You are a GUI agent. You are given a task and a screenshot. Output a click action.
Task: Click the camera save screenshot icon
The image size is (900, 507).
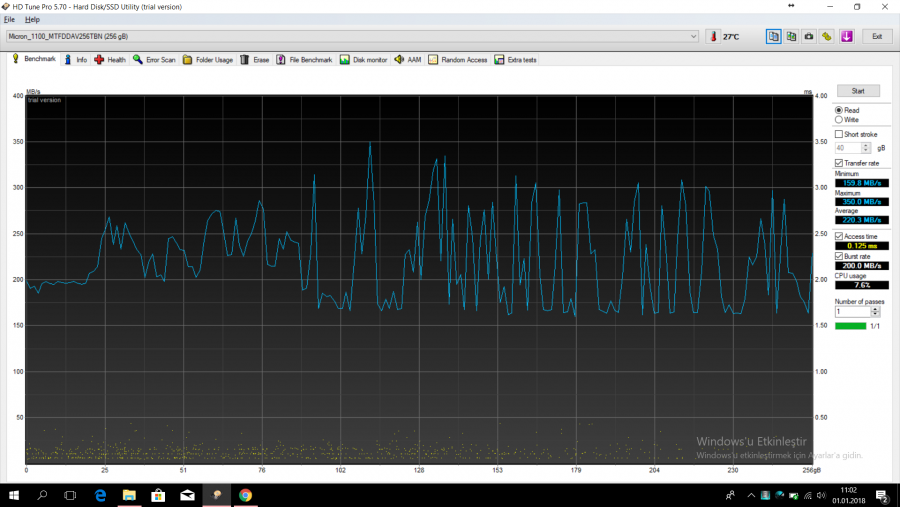click(809, 36)
